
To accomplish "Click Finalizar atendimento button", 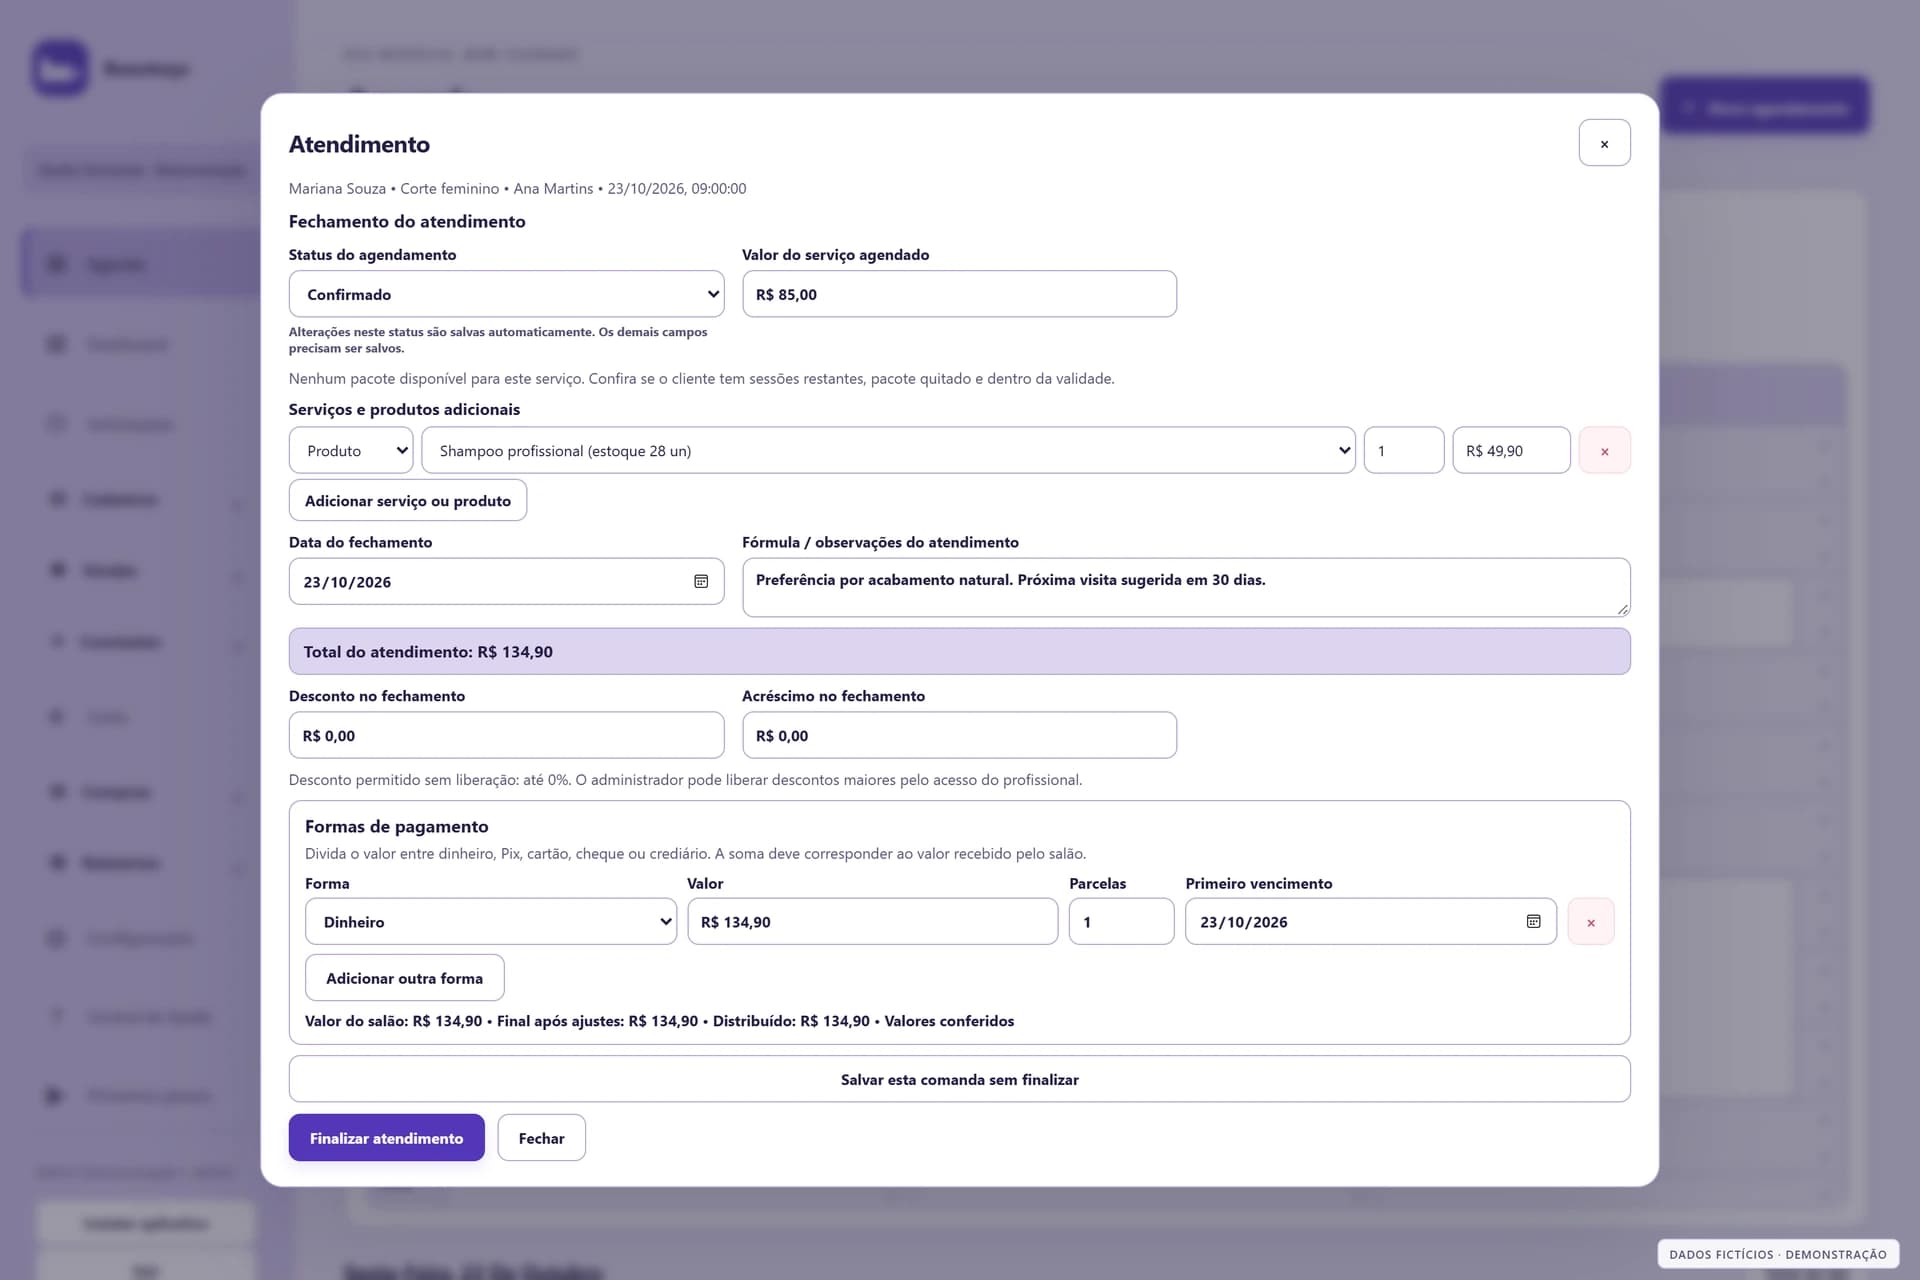I will click(x=386, y=1138).
